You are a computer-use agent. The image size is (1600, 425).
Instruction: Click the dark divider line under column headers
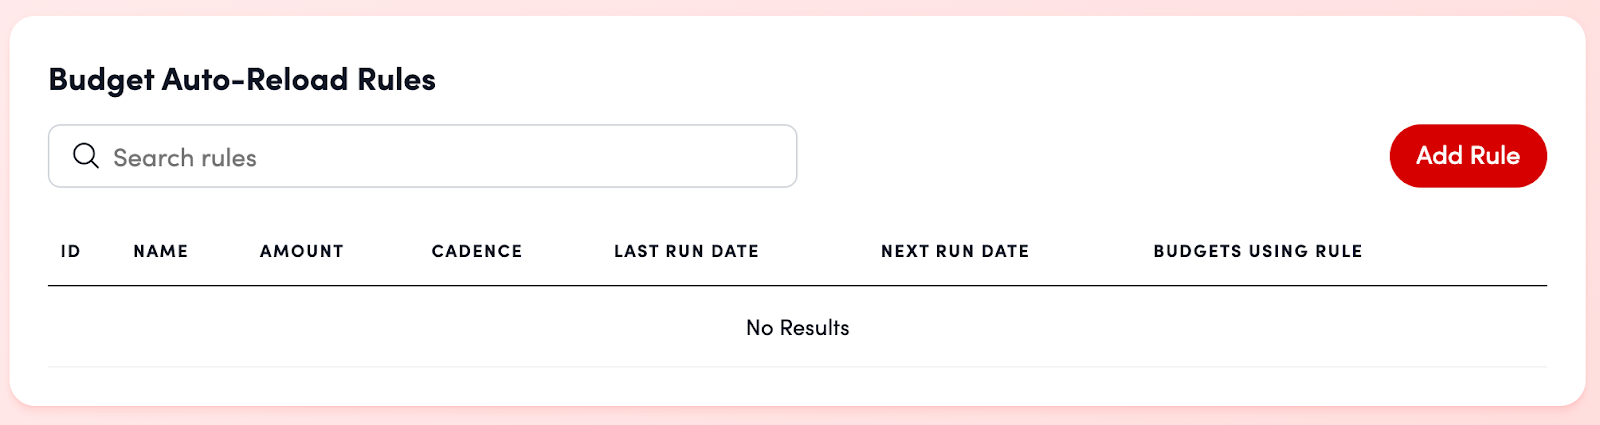coord(797,286)
